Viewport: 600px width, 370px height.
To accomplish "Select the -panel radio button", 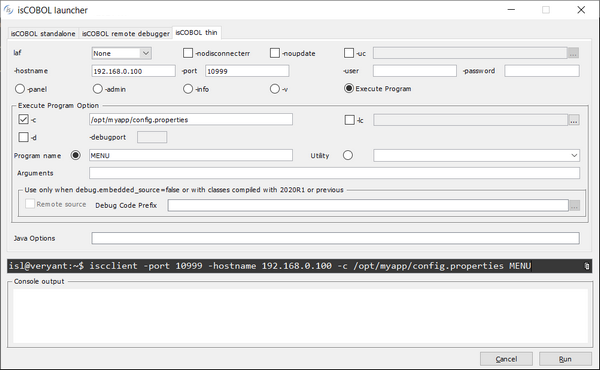I will [20, 89].
